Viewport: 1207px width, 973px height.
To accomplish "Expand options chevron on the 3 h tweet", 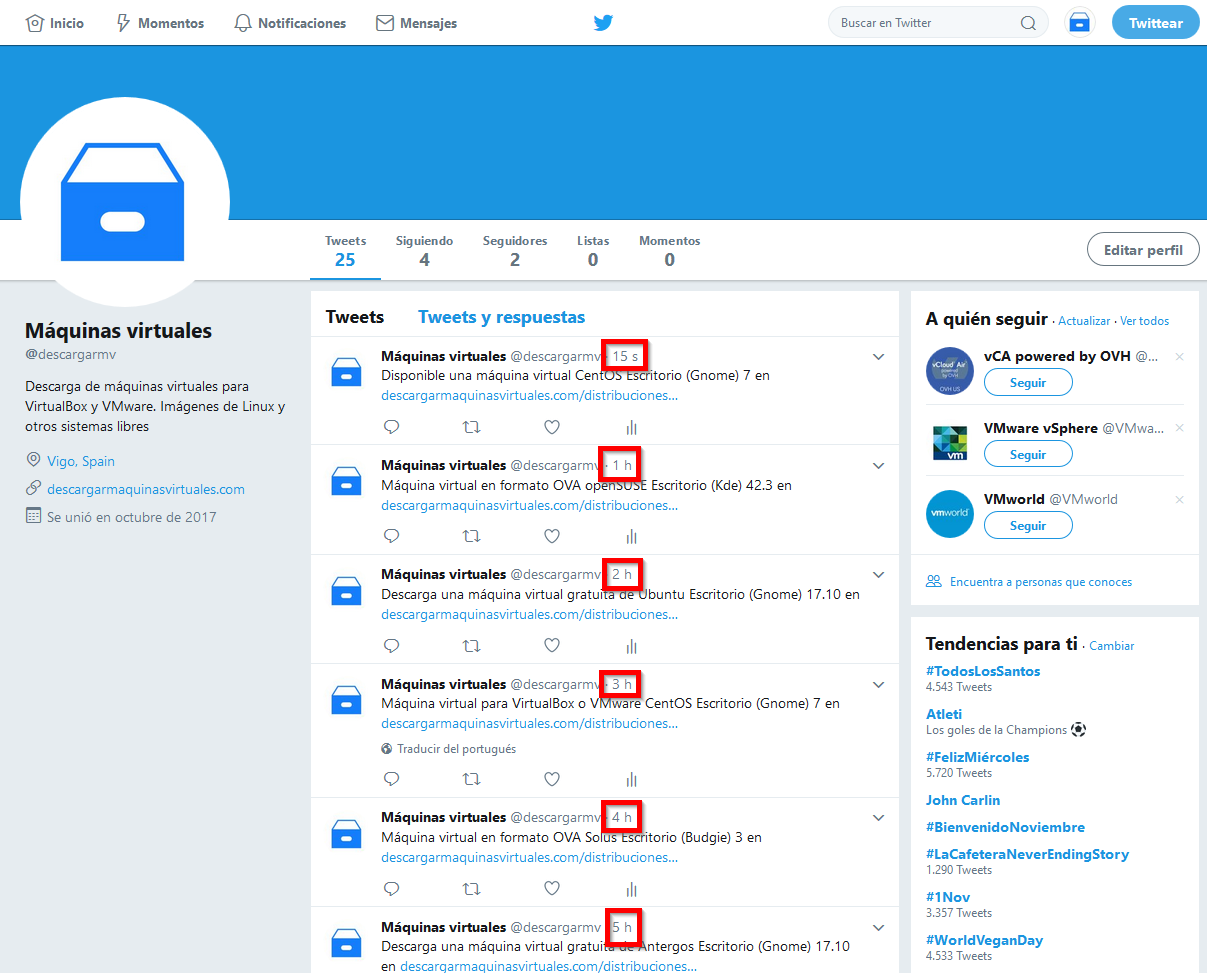I will pyautogui.click(x=878, y=685).
